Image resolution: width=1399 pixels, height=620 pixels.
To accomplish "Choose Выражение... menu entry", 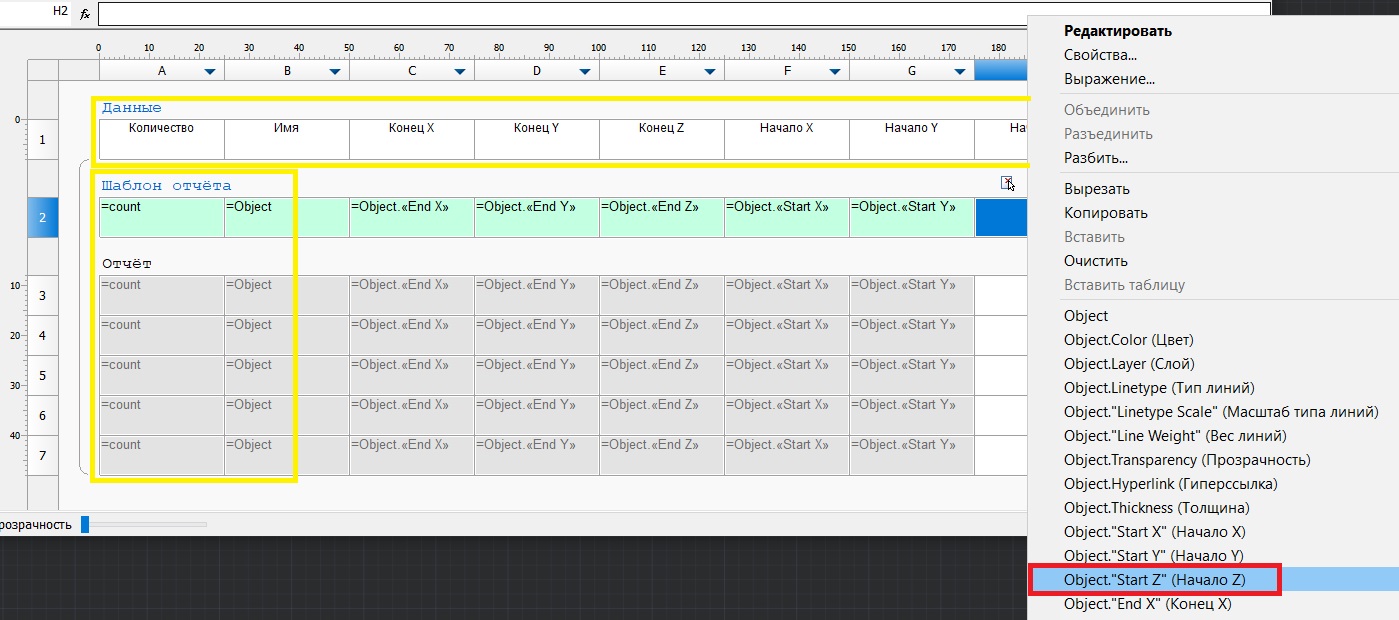I will point(1109,79).
